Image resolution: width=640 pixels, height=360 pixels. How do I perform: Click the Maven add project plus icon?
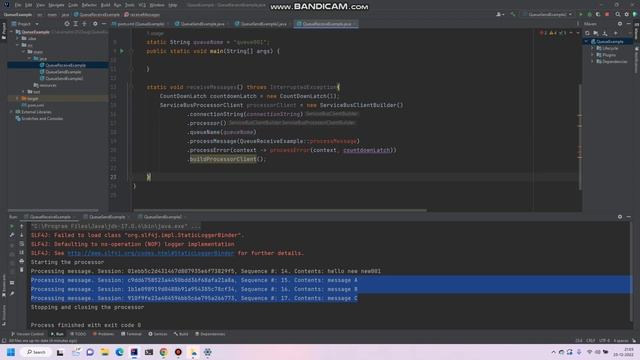(616, 33)
